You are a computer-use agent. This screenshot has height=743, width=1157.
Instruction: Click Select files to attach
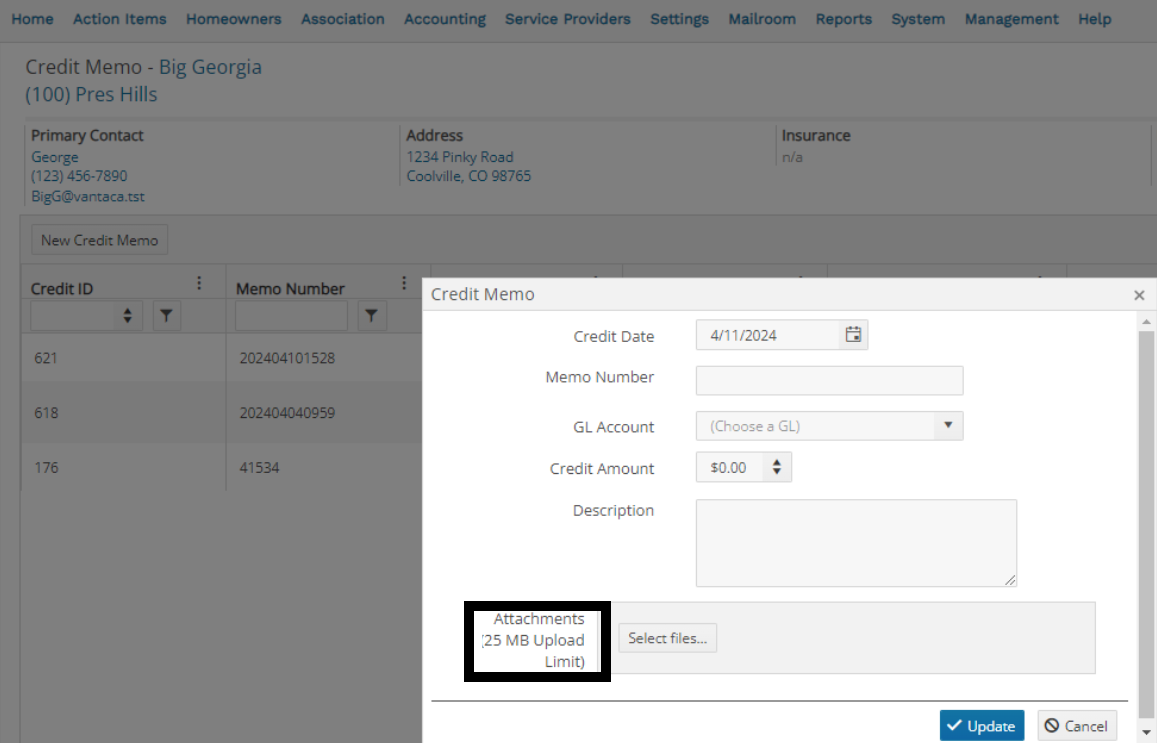[x=668, y=638]
